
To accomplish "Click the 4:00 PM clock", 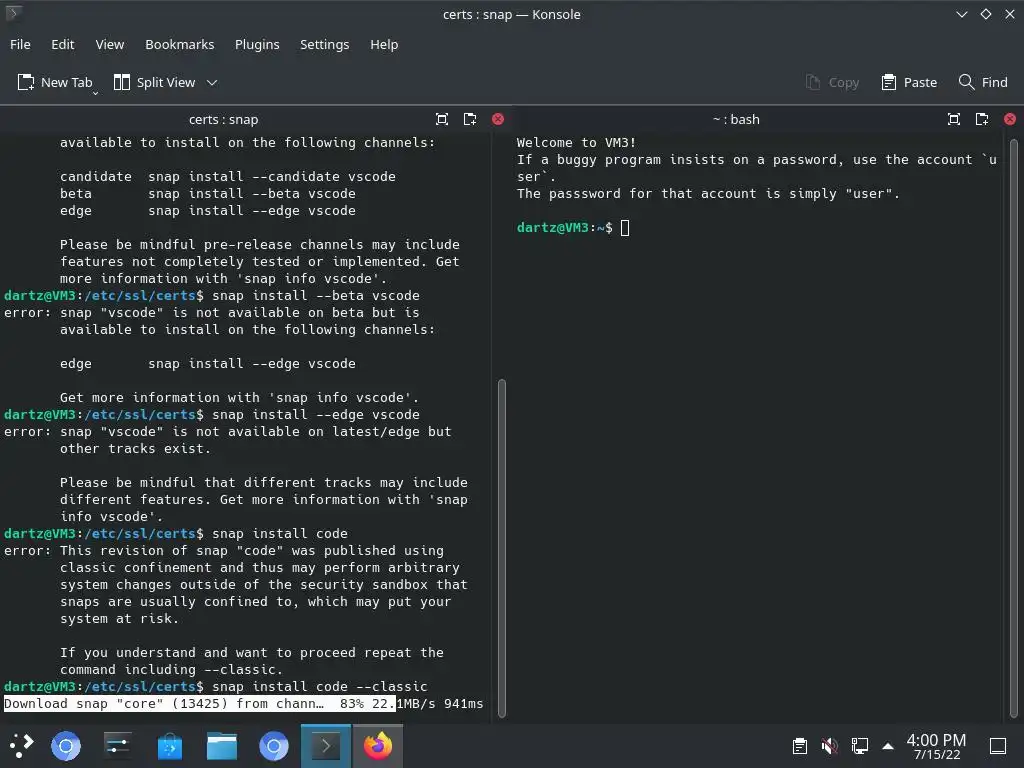I will [x=936, y=746].
